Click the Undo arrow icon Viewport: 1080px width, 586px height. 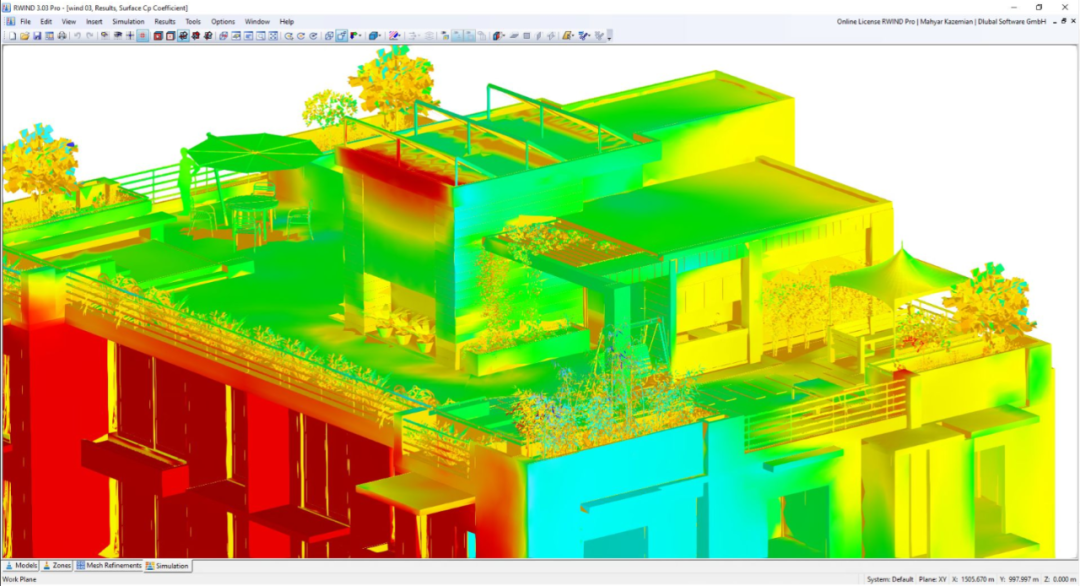point(77,36)
